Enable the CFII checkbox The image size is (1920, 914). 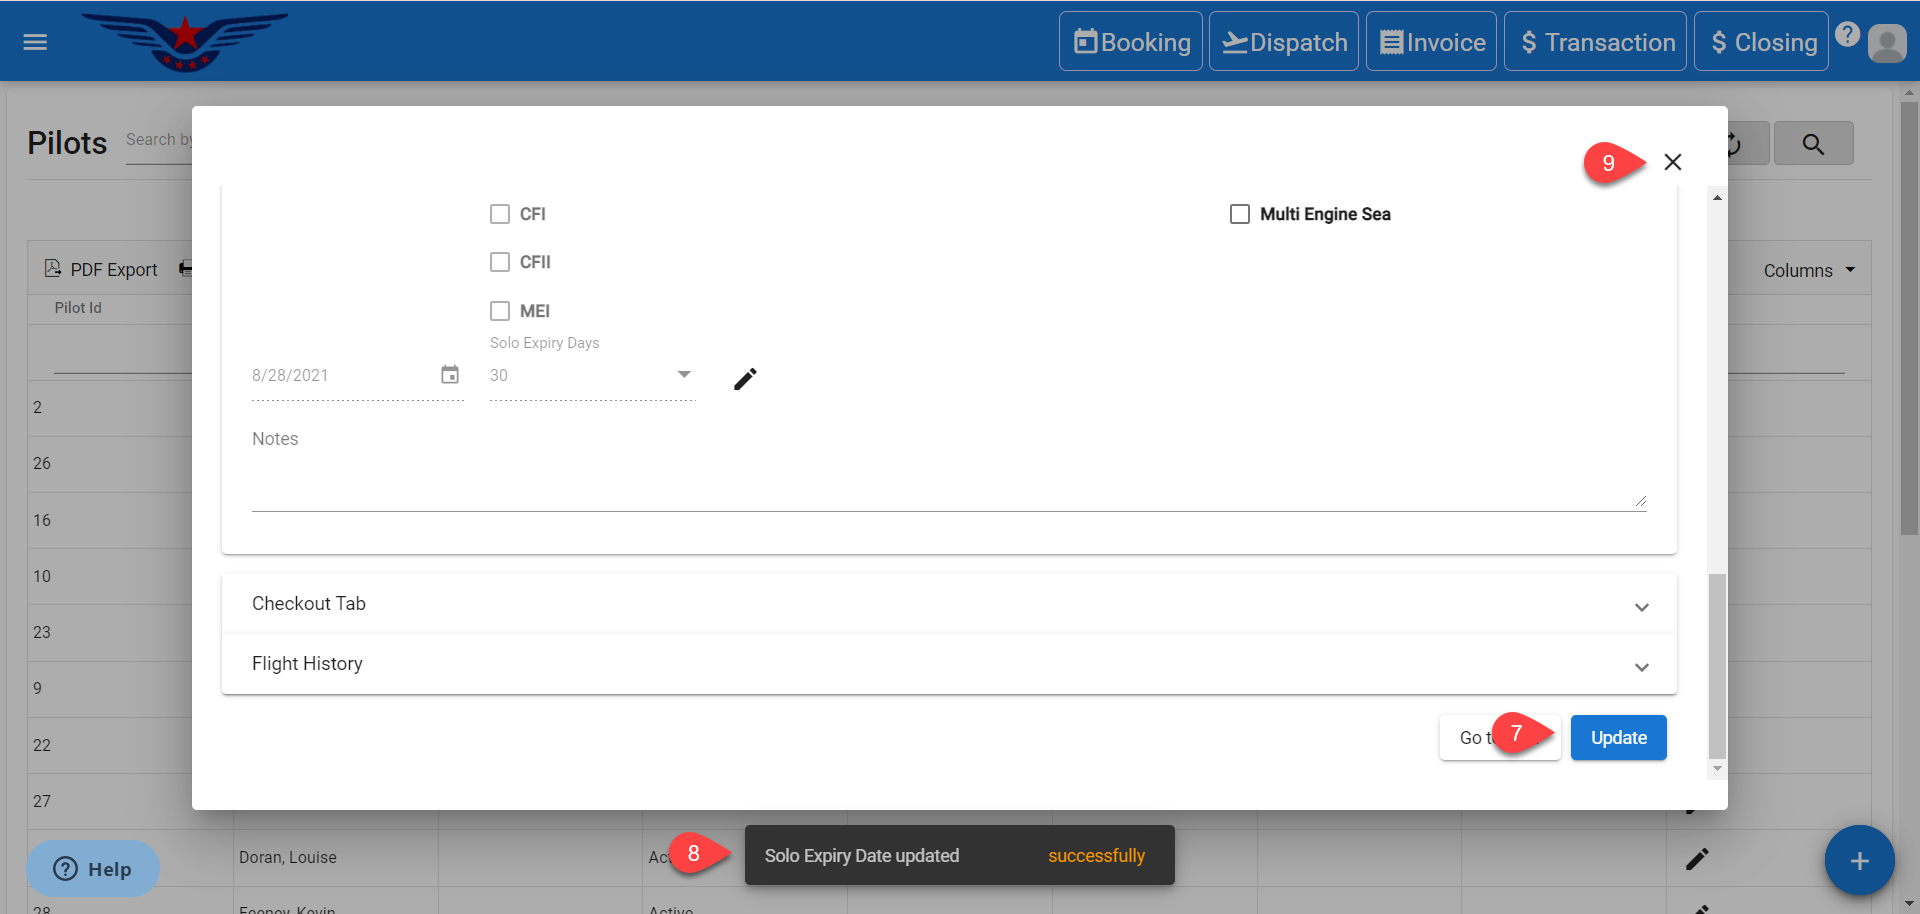[x=500, y=262]
